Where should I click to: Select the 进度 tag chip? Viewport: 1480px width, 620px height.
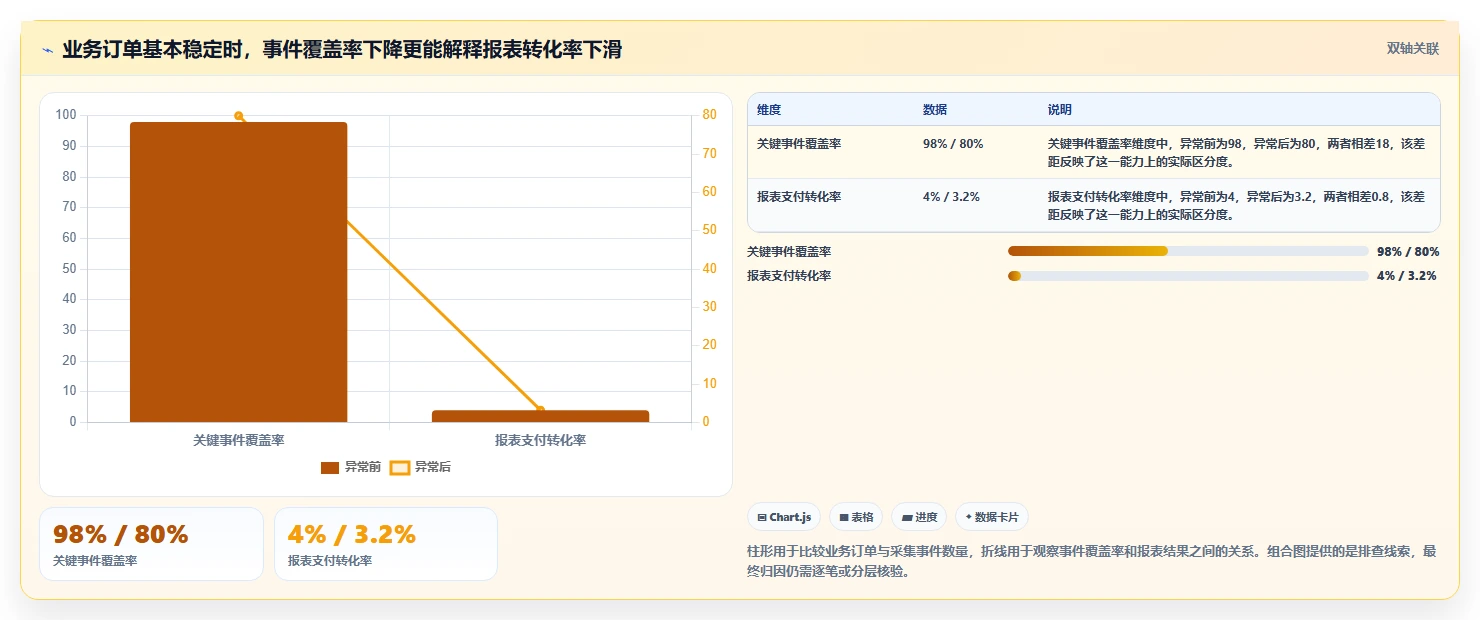(x=919, y=517)
